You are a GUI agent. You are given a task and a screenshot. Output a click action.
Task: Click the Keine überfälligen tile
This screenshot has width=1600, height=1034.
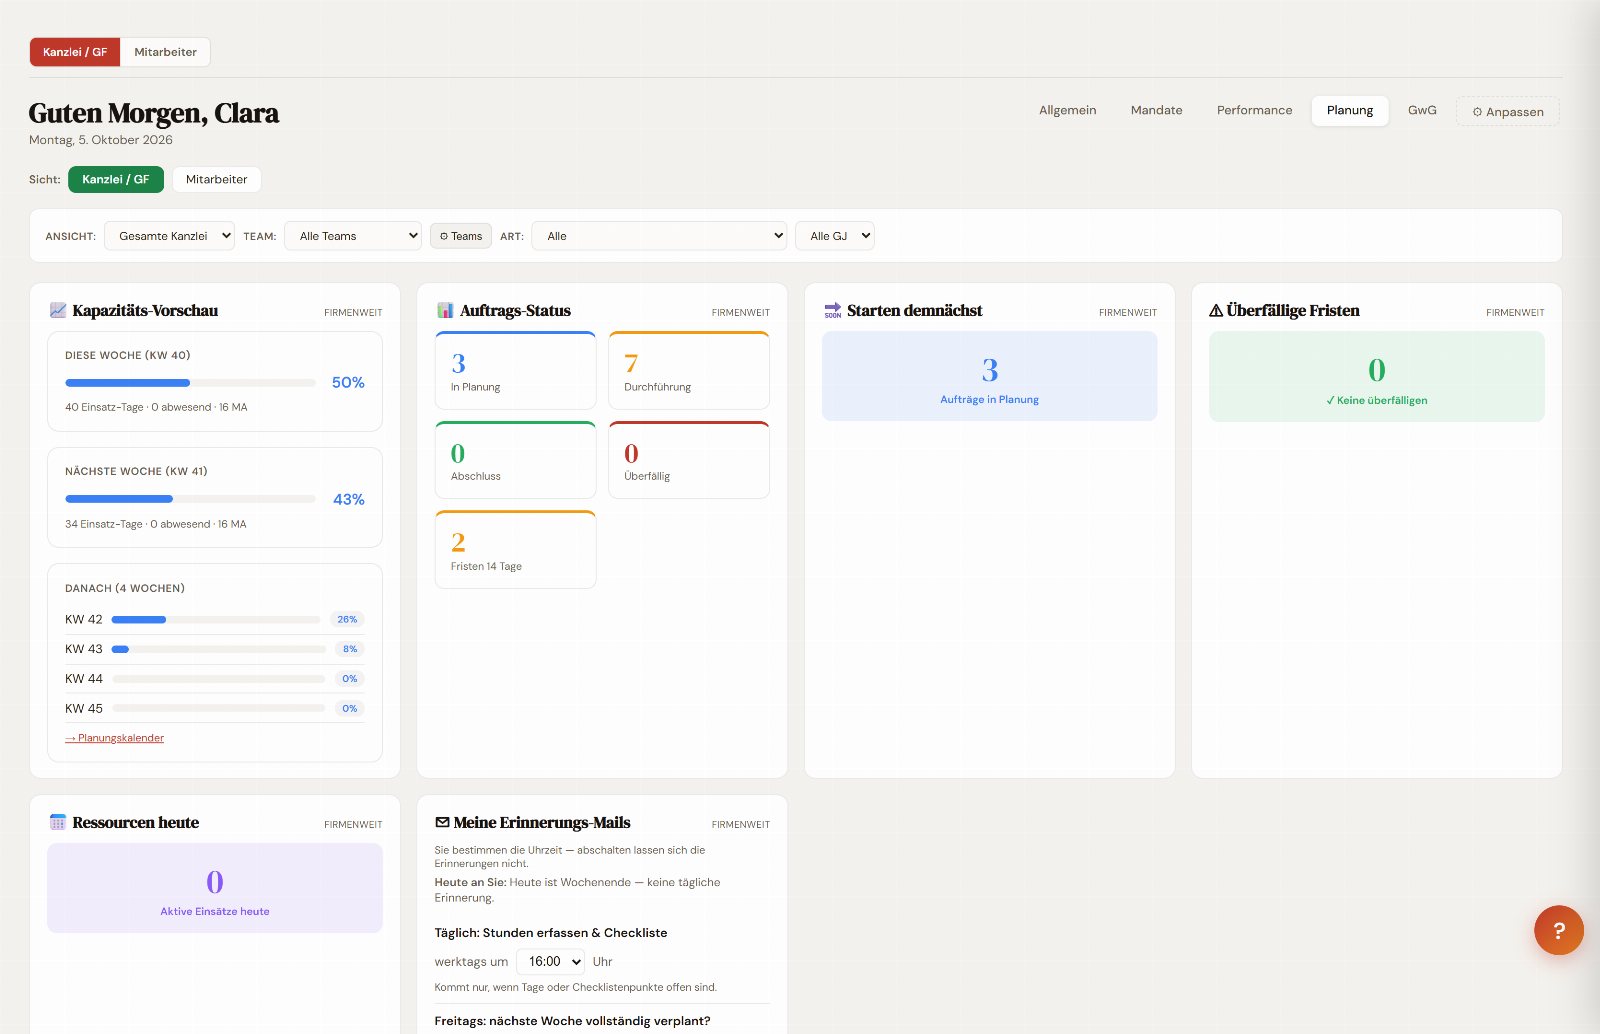click(x=1376, y=376)
